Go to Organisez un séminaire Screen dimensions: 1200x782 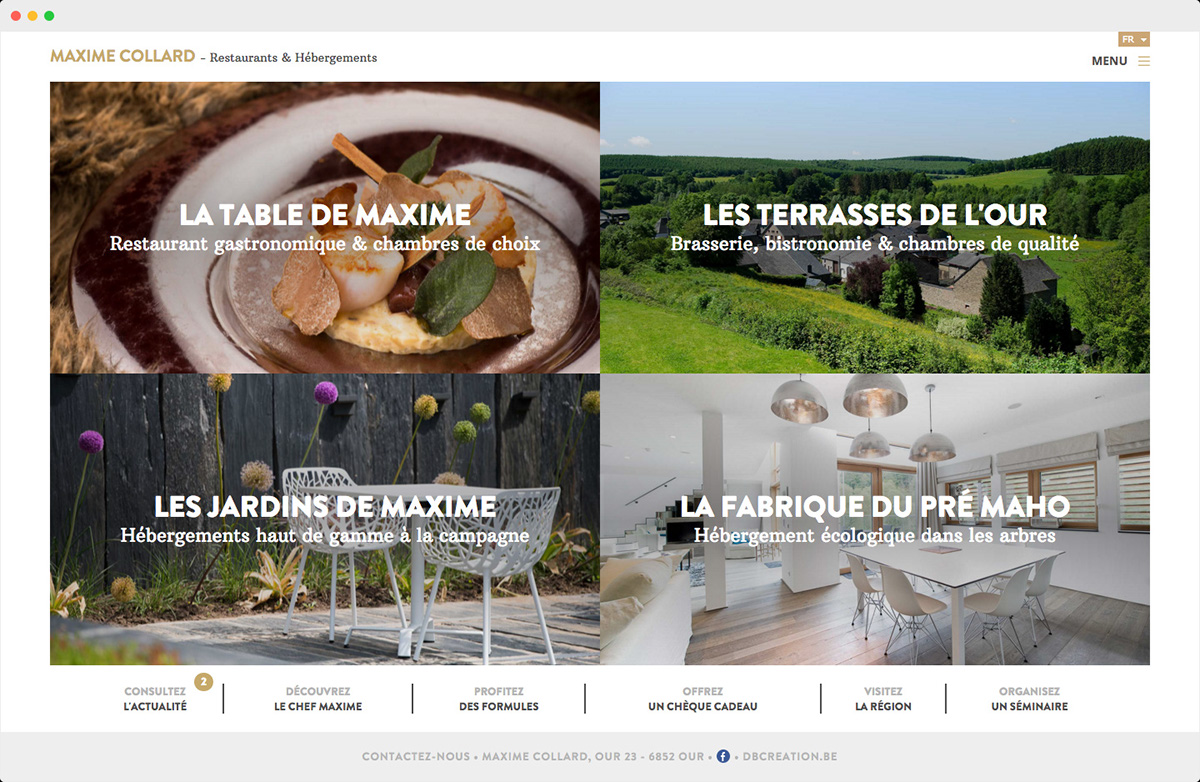[1029, 699]
